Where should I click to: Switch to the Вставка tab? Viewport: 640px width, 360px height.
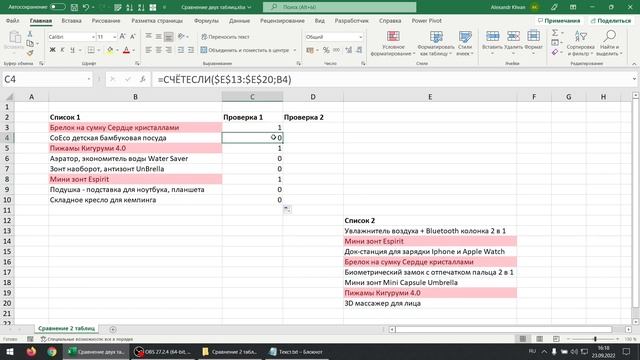click(x=71, y=20)
